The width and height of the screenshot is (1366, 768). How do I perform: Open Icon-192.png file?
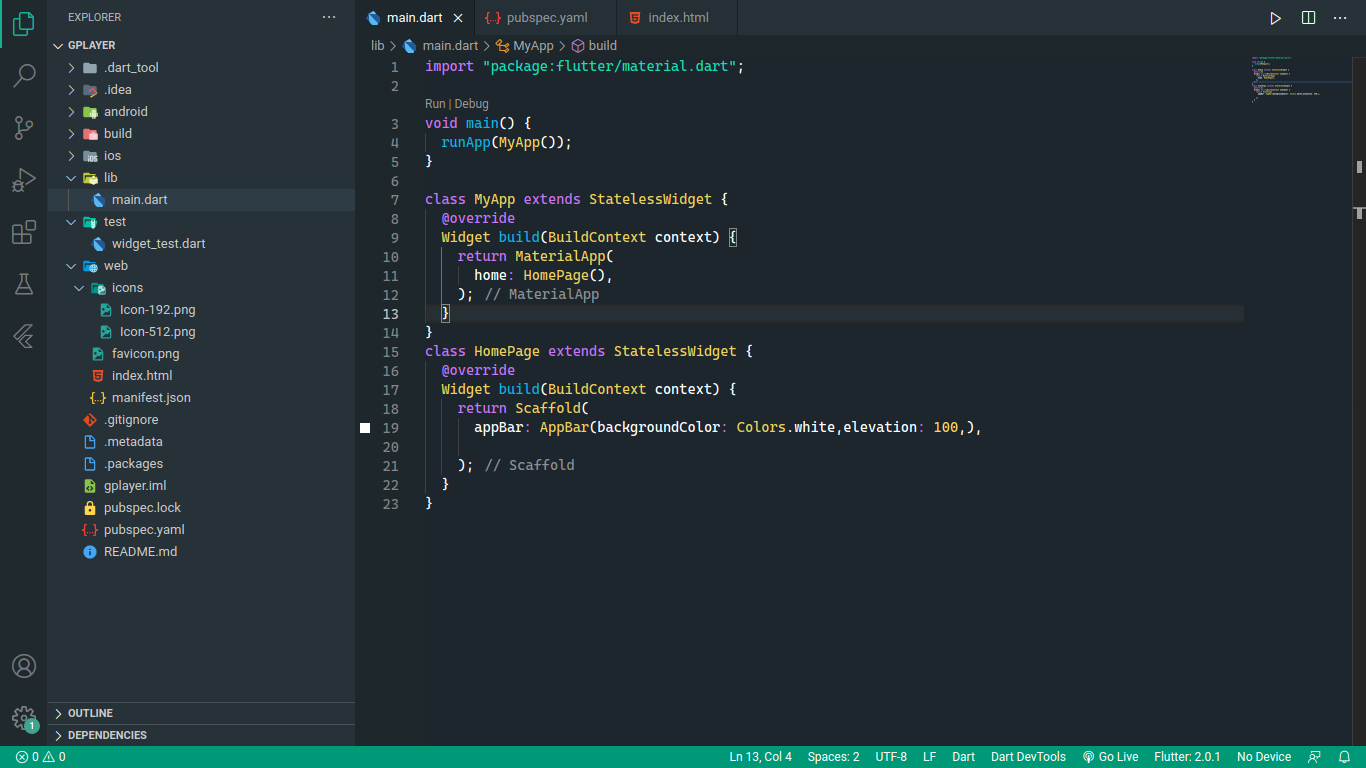click(201, 310)
